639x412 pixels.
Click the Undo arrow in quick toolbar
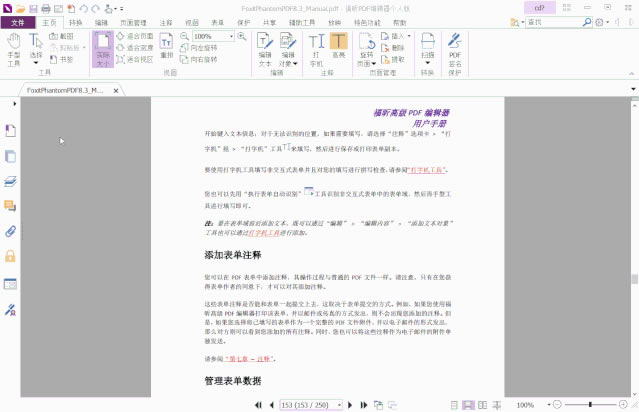(x=84, y=8)
